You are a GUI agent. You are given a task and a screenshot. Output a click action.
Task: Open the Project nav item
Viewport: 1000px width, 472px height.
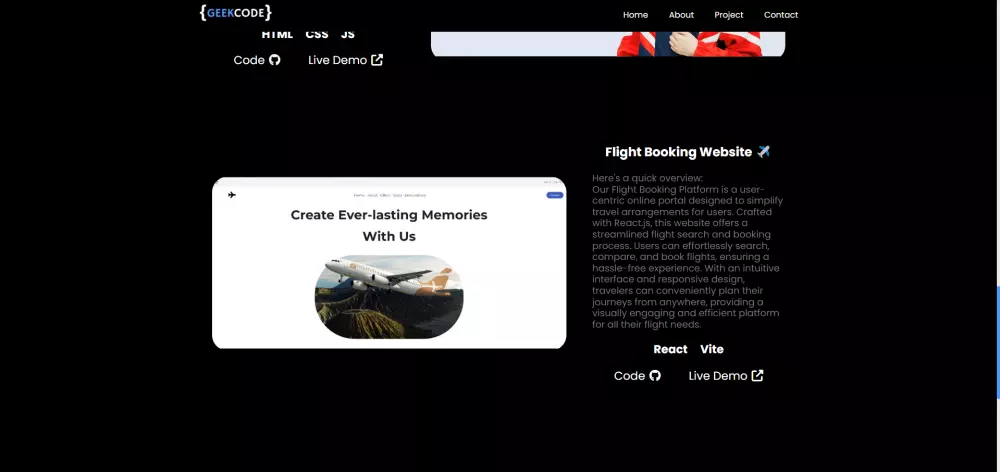point(728,15)
